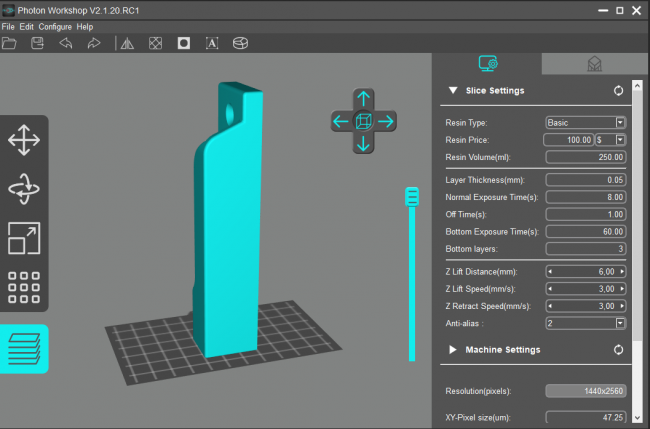Click the Redo arrow icon
Image resolution: width=650 pixels, height=429 pixels.
94,43
